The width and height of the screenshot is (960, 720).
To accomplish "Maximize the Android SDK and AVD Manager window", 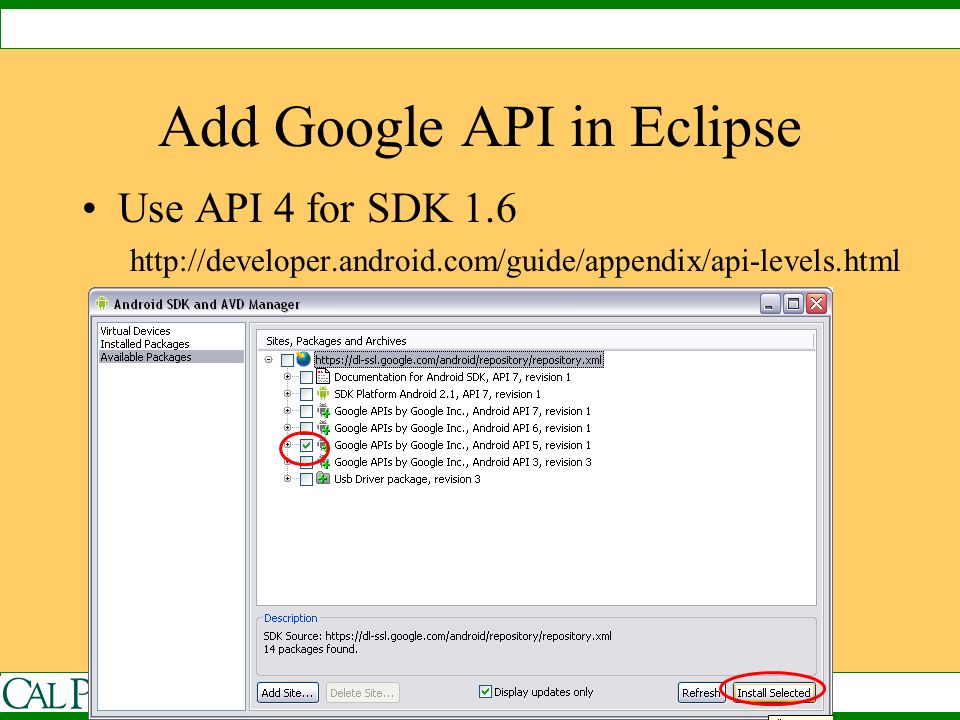I will 793,304.
